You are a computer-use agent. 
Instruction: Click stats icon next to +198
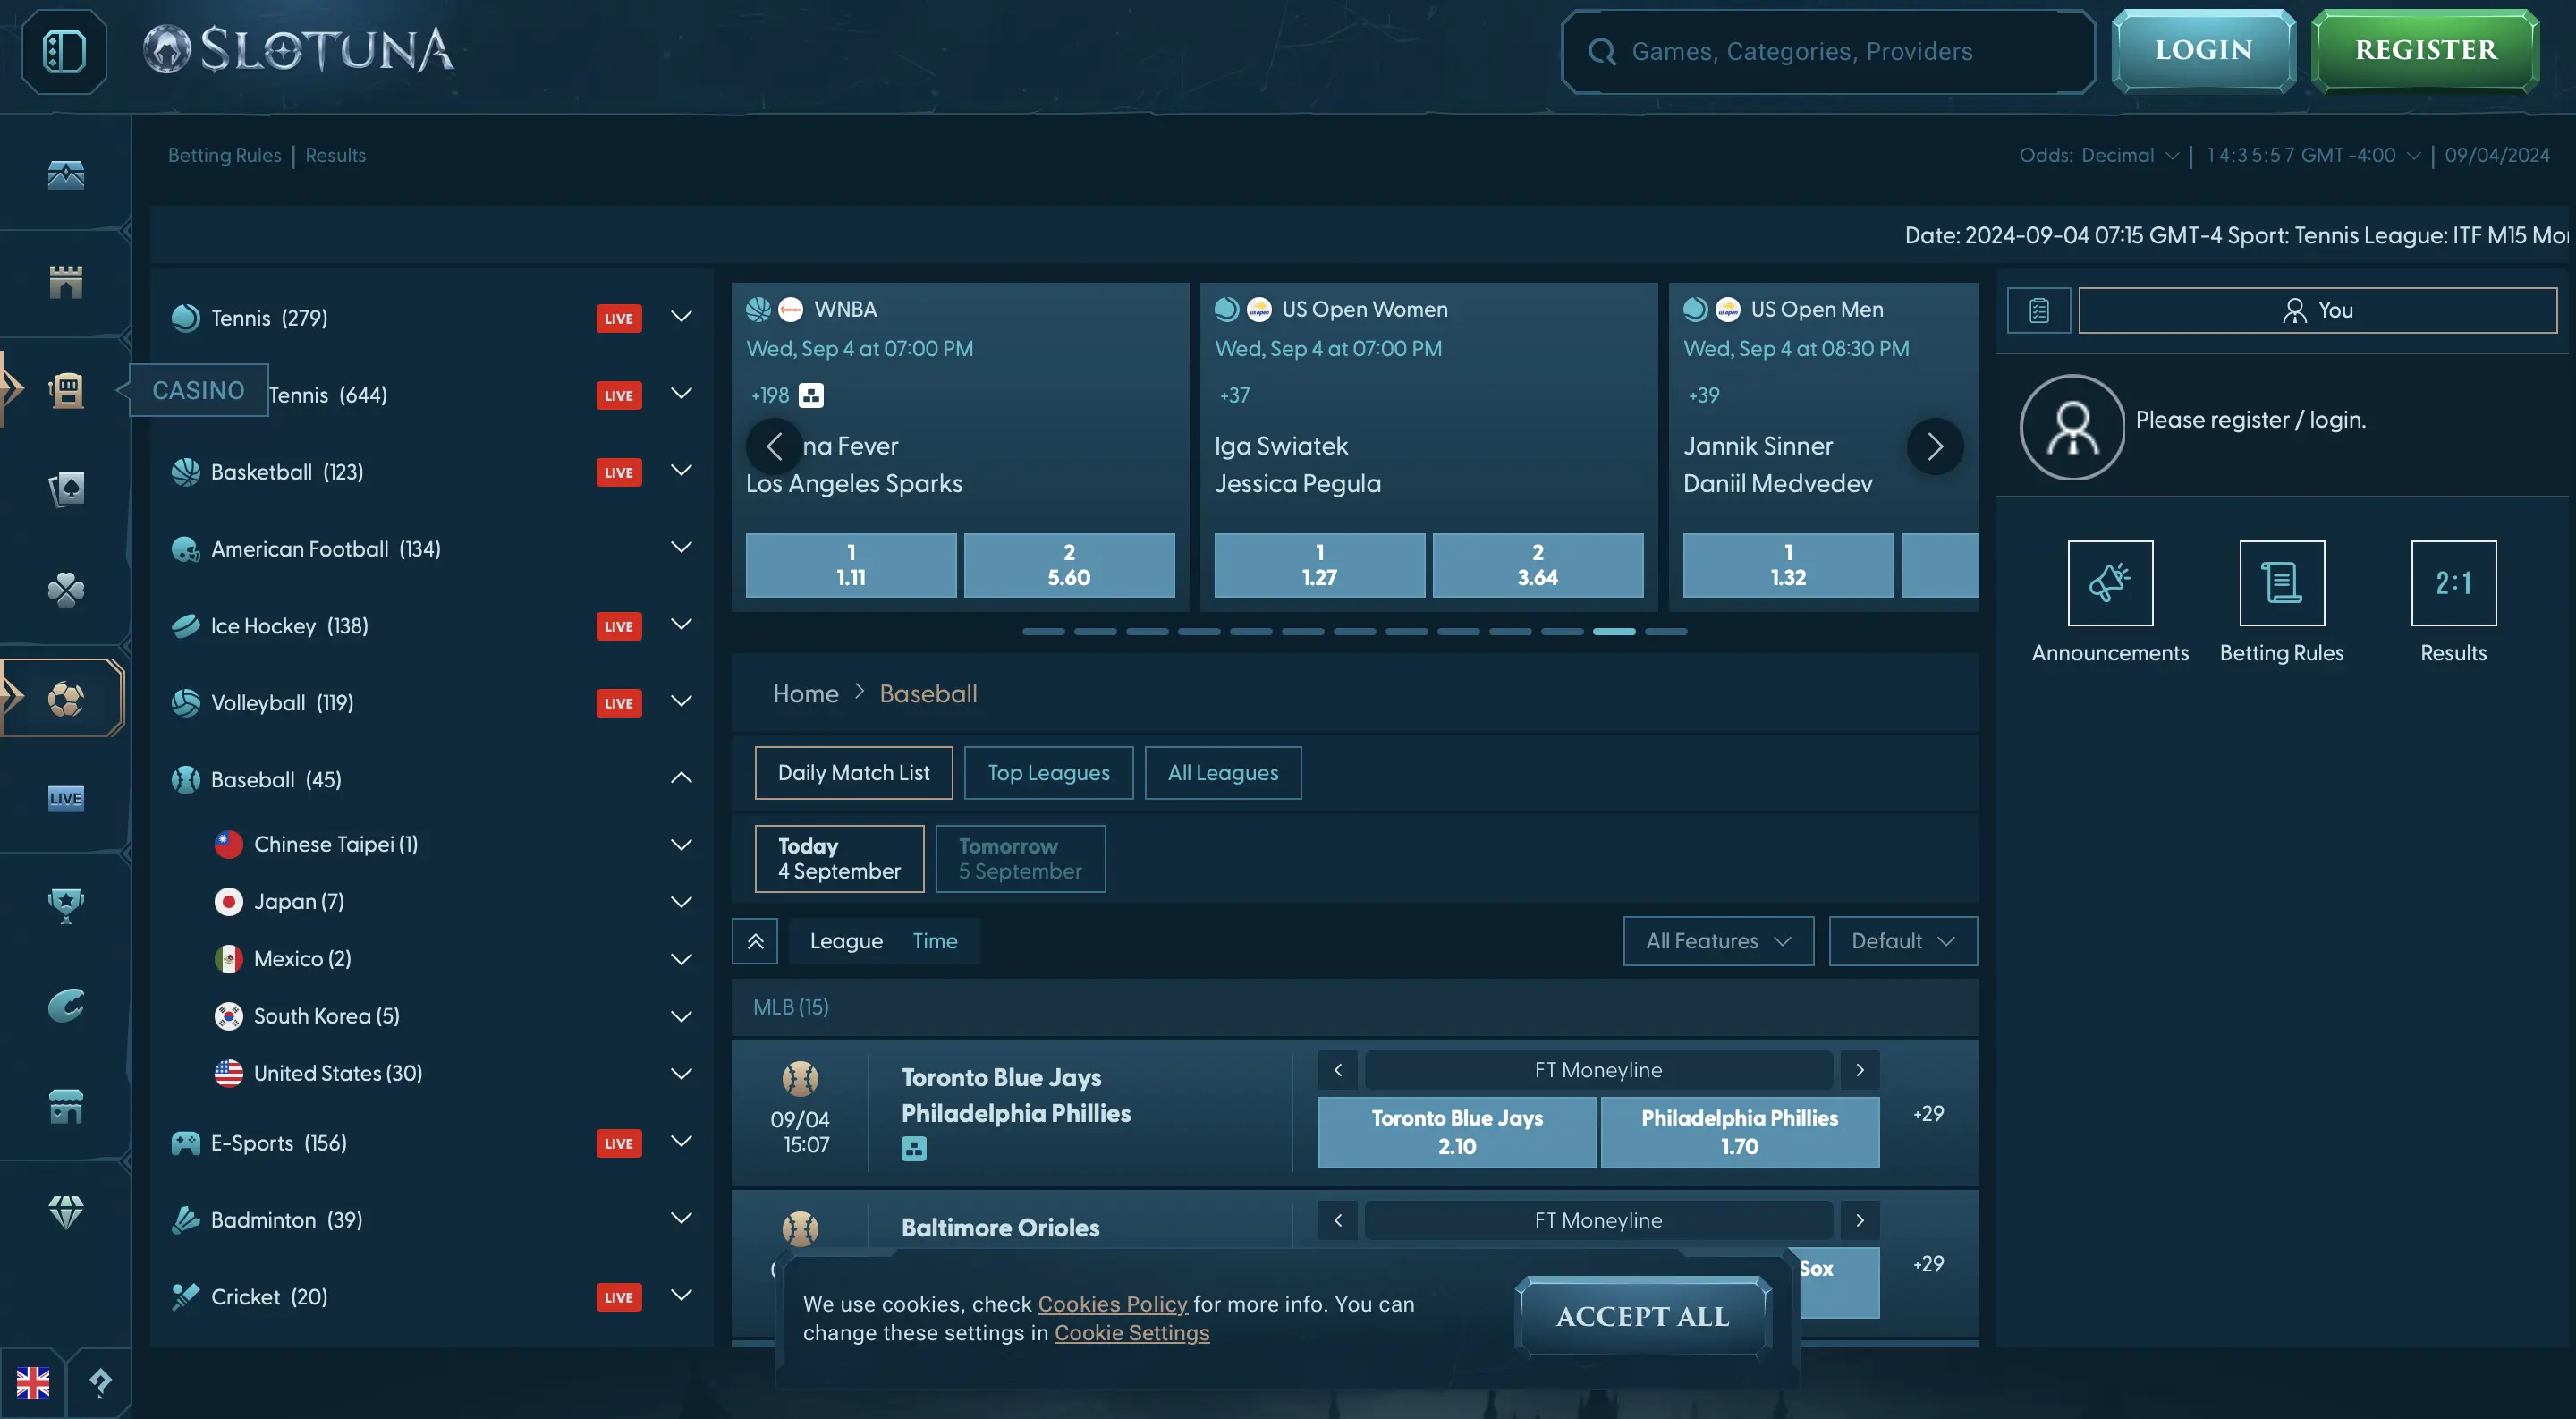[x=811, y=395]
